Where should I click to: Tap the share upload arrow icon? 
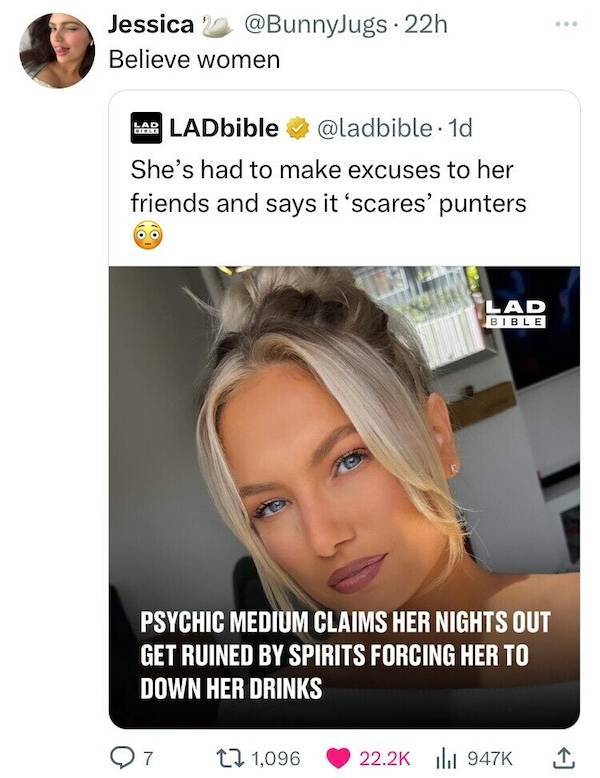coord(565,757)
